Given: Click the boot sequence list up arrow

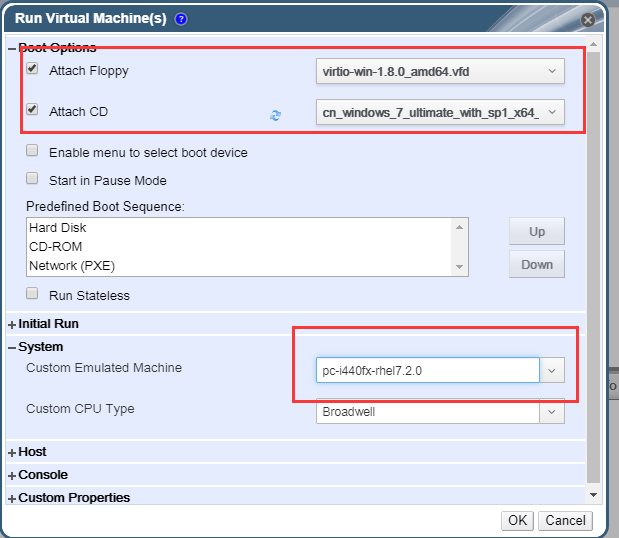Looking at the screenshot, I should 460,227.
